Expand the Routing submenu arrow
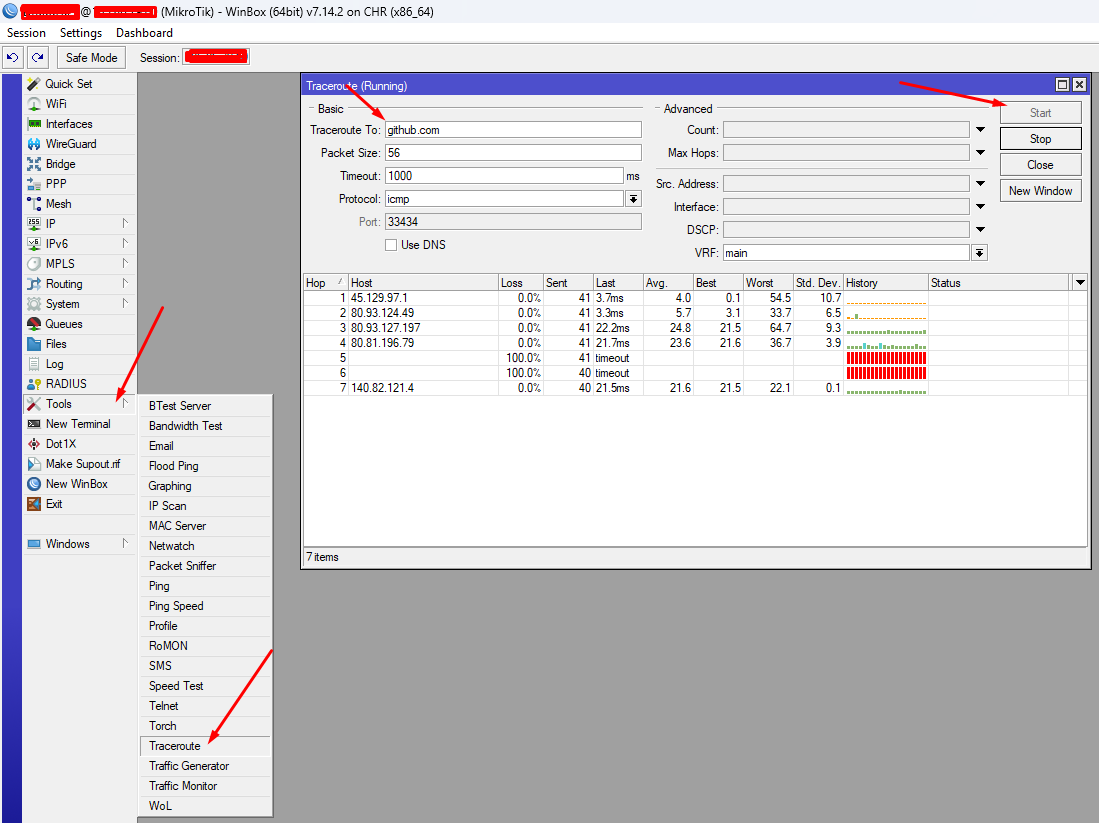Screen dimensions: 1099x823 coord(125,283)
